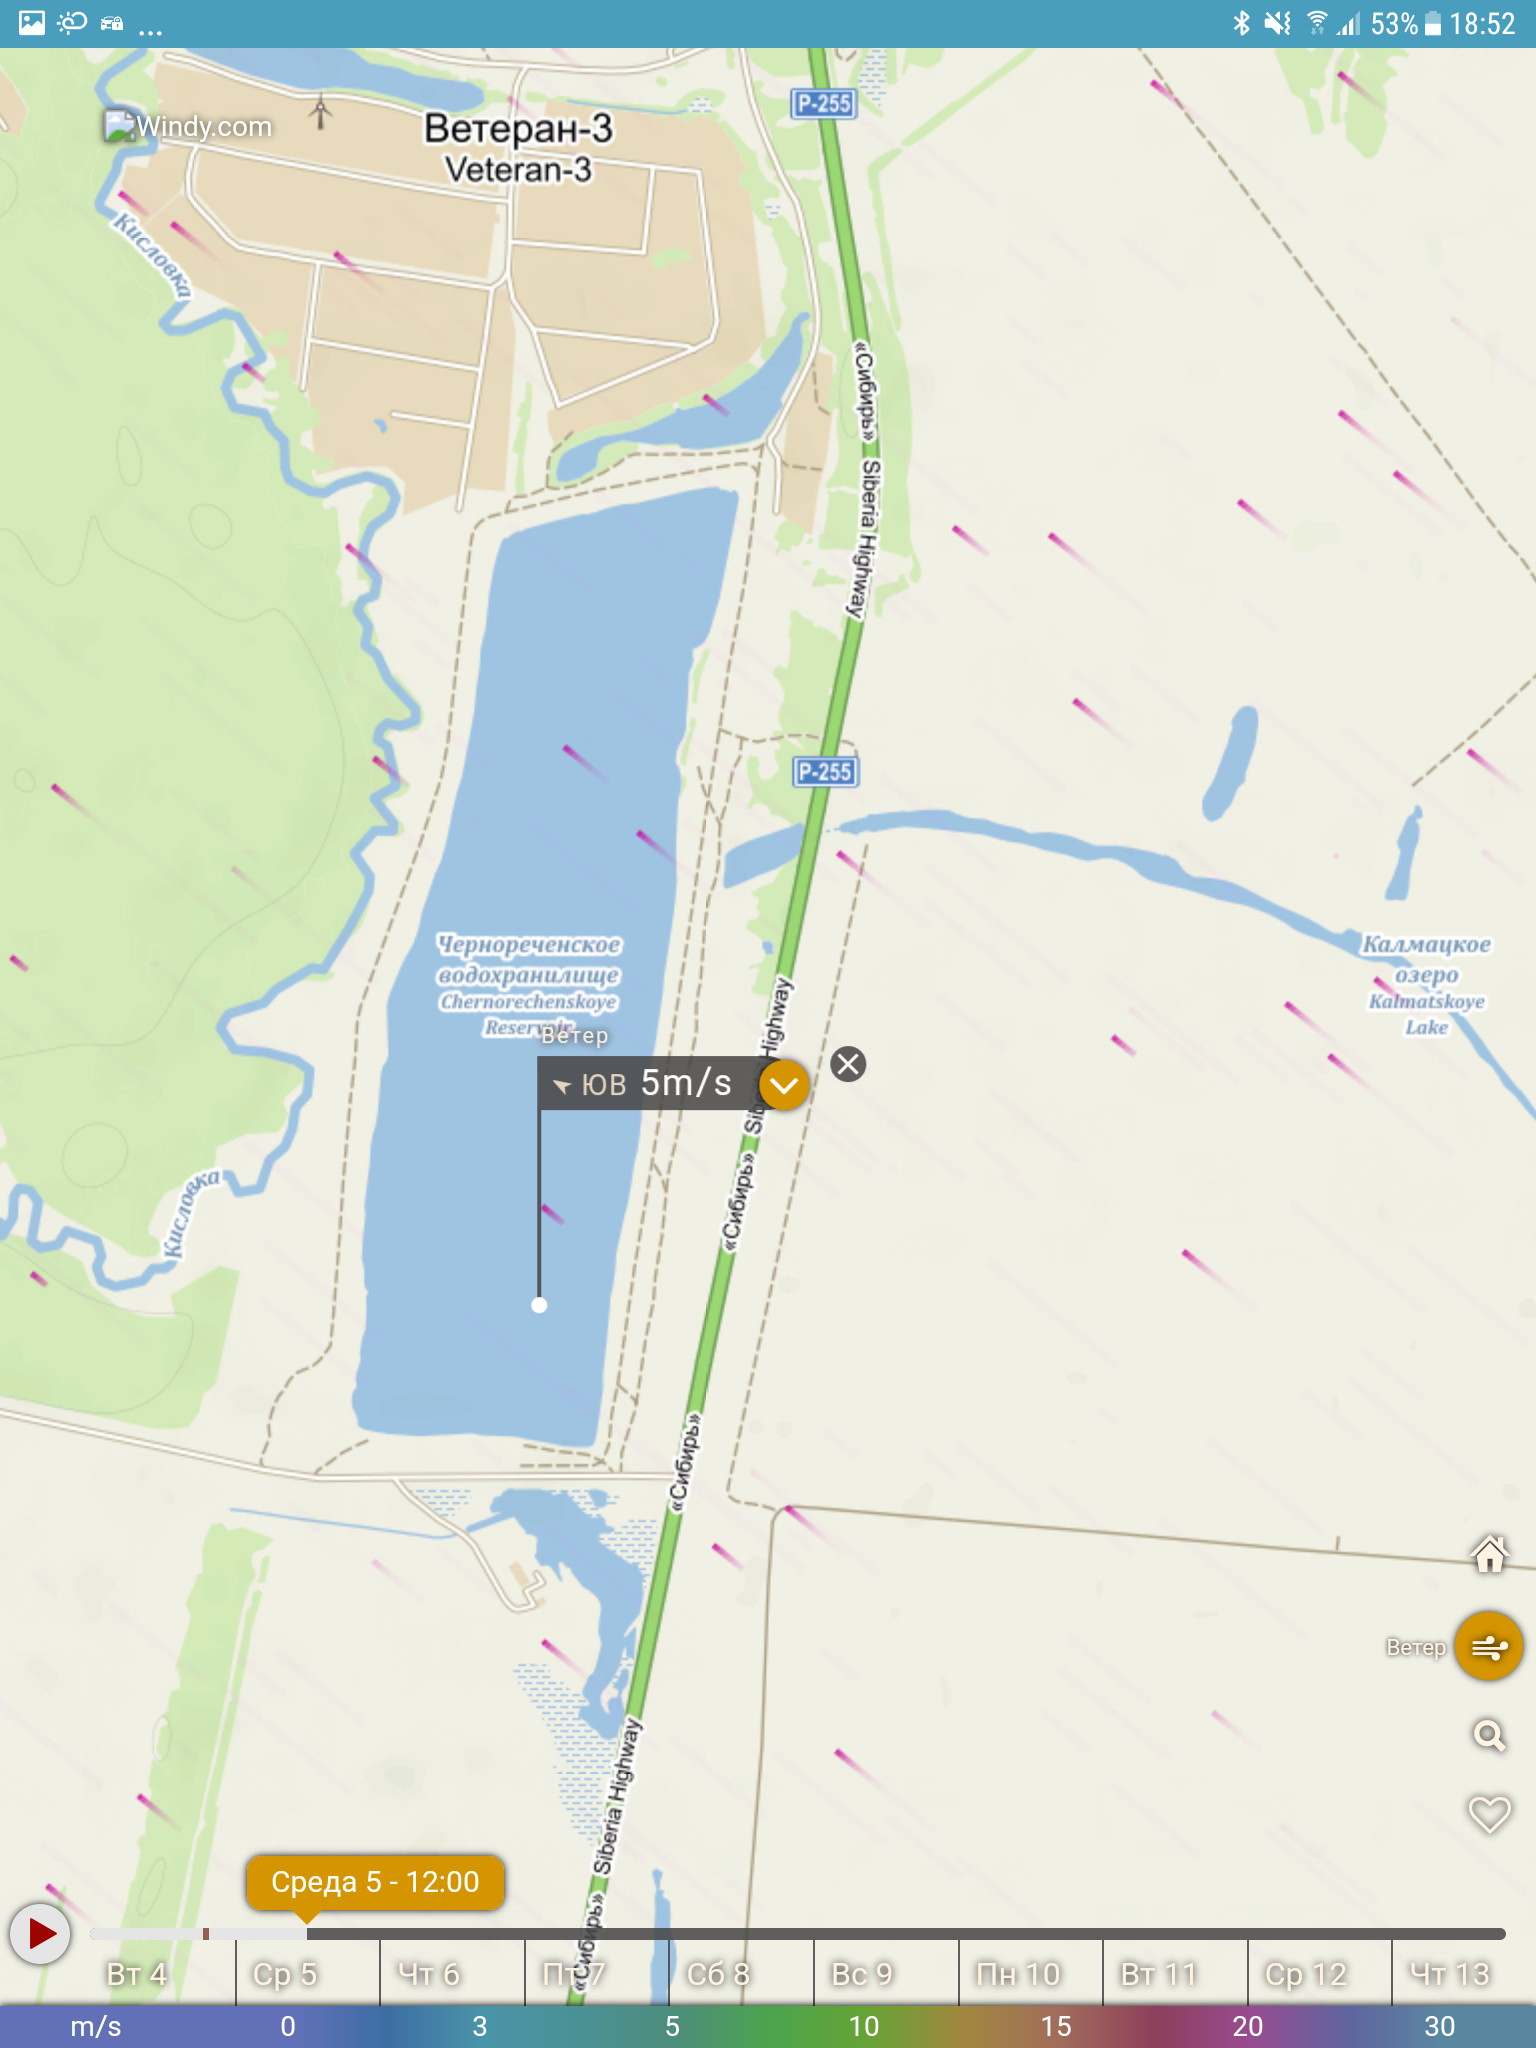Jump to Пн 10 on the timeline
1536x2048 pixels.
(x=1018, y=1974)
